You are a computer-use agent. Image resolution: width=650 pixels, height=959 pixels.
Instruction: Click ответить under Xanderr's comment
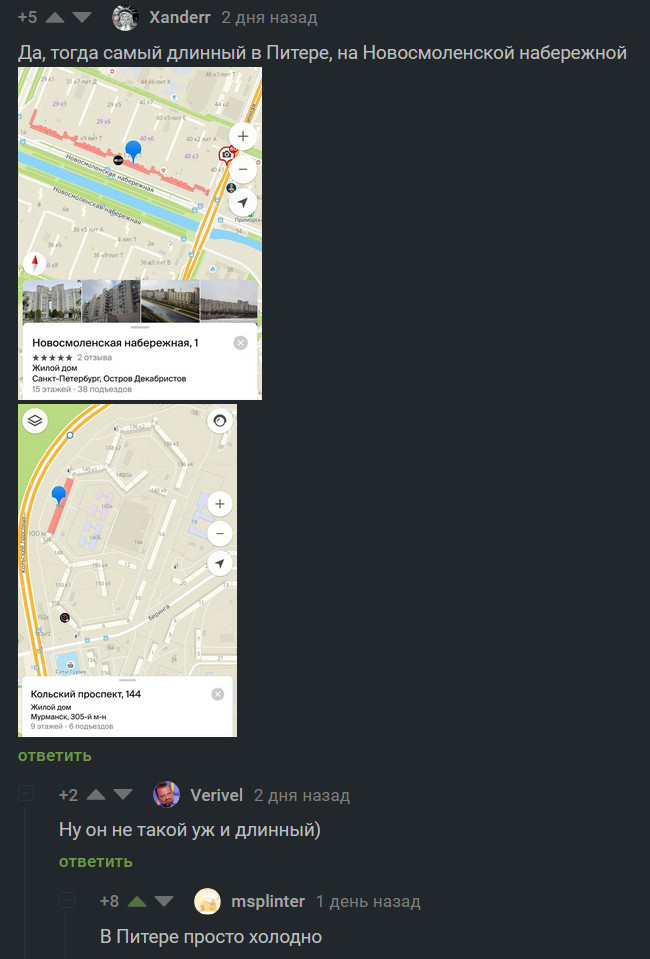[x=54, y=755]
